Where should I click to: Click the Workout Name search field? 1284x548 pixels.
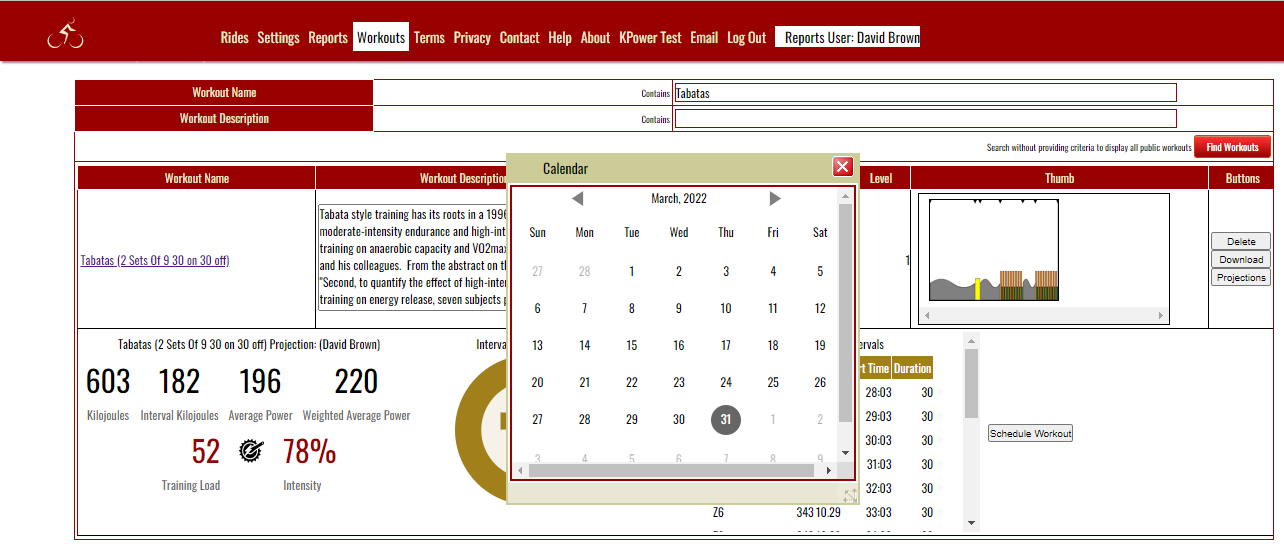(925, 93)
